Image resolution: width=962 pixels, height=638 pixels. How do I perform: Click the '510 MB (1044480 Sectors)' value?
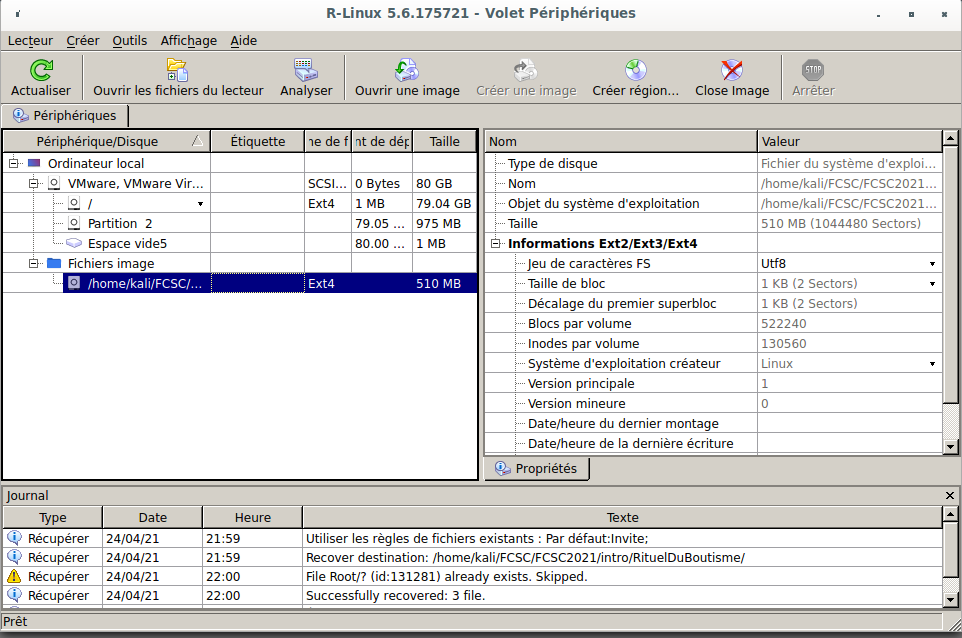(841, 223)
